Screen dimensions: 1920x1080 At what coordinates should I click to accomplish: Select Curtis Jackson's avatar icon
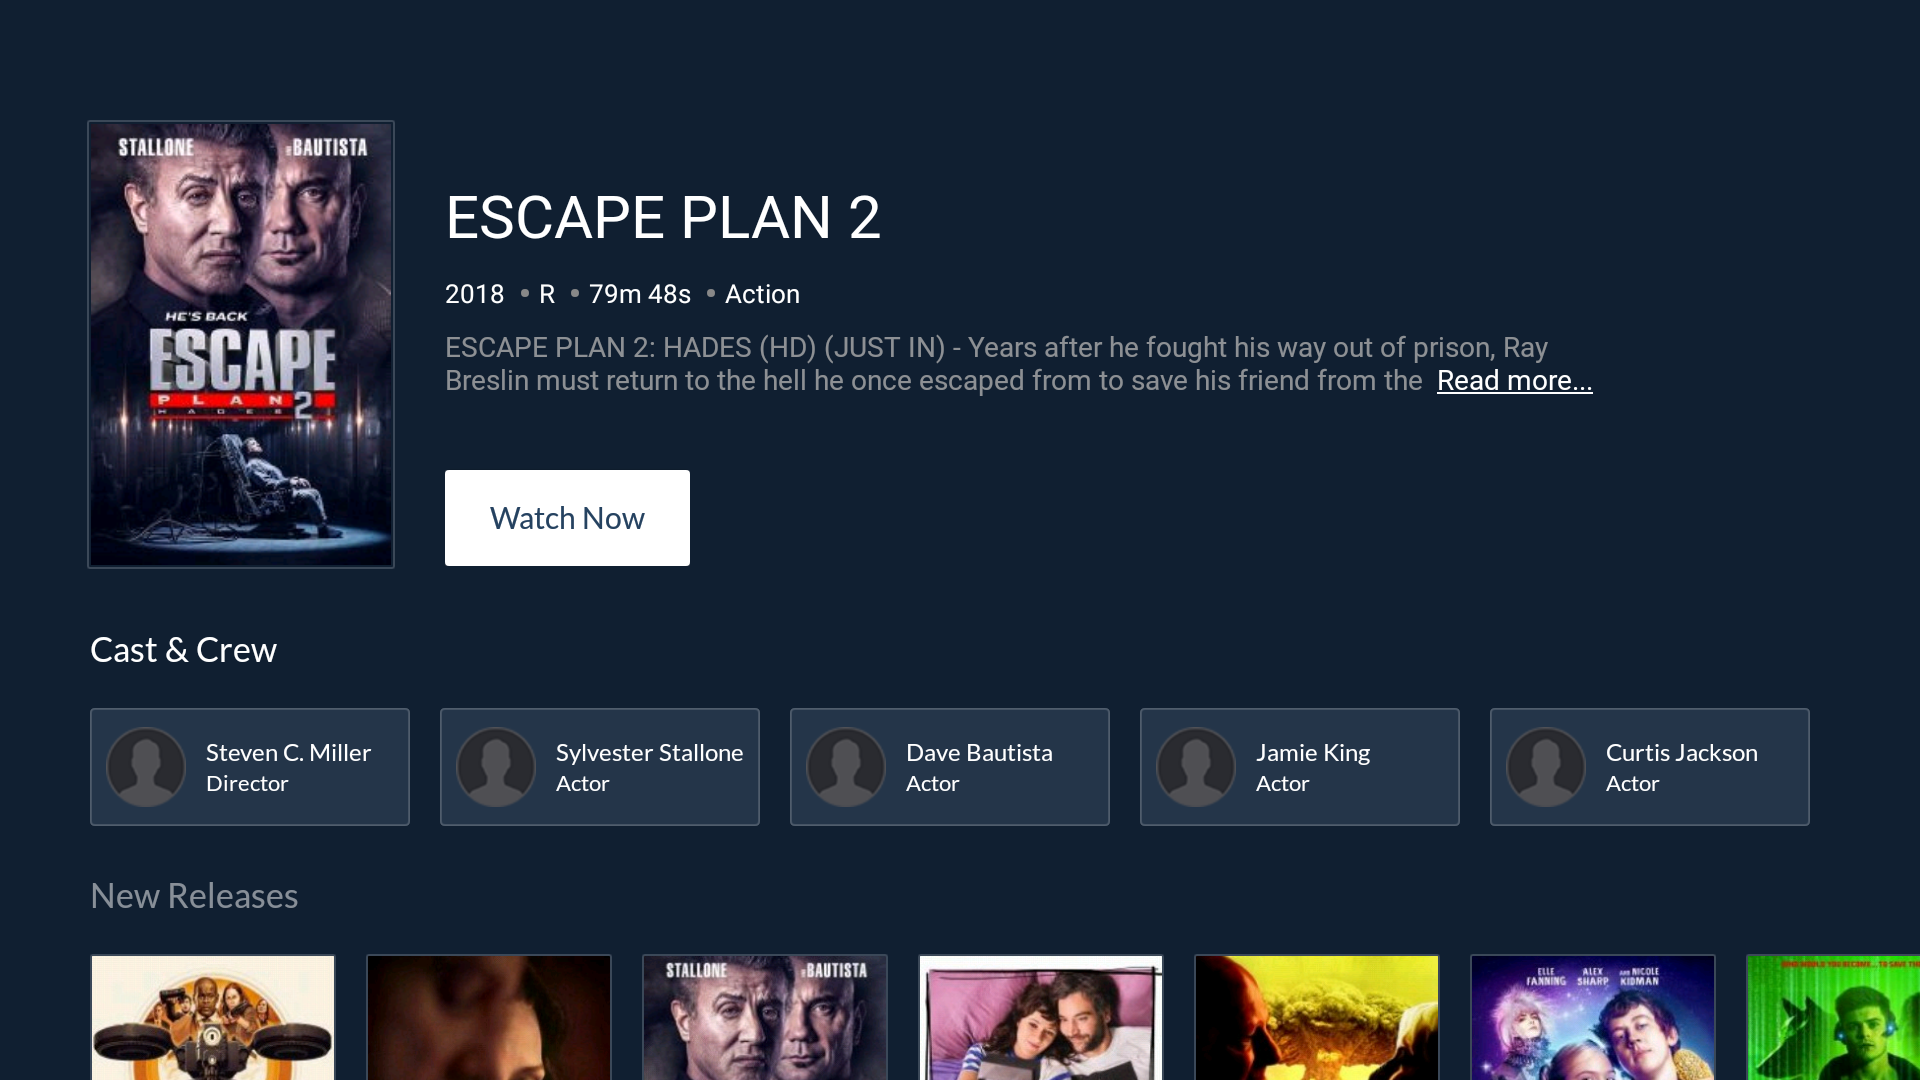[x=1546, y=767]
